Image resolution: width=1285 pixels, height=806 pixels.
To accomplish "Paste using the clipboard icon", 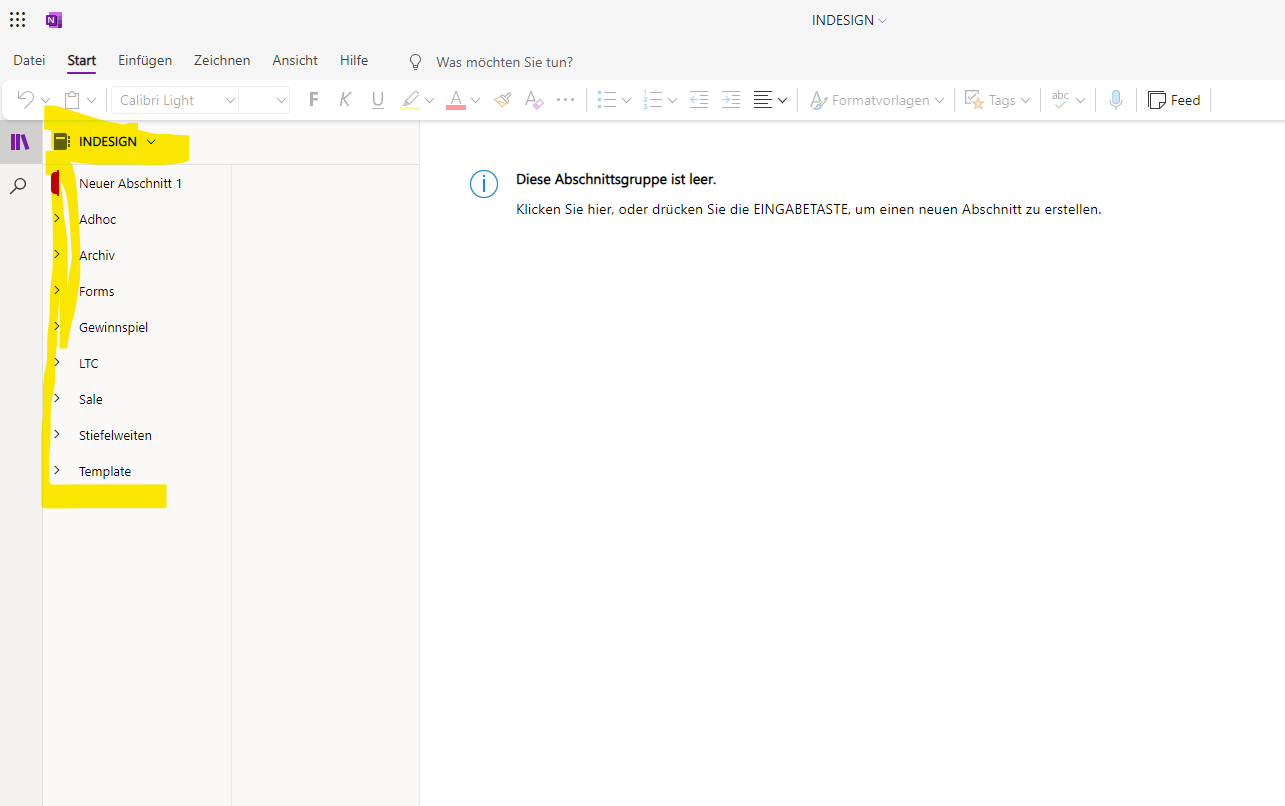I will [x=72, y=100].
